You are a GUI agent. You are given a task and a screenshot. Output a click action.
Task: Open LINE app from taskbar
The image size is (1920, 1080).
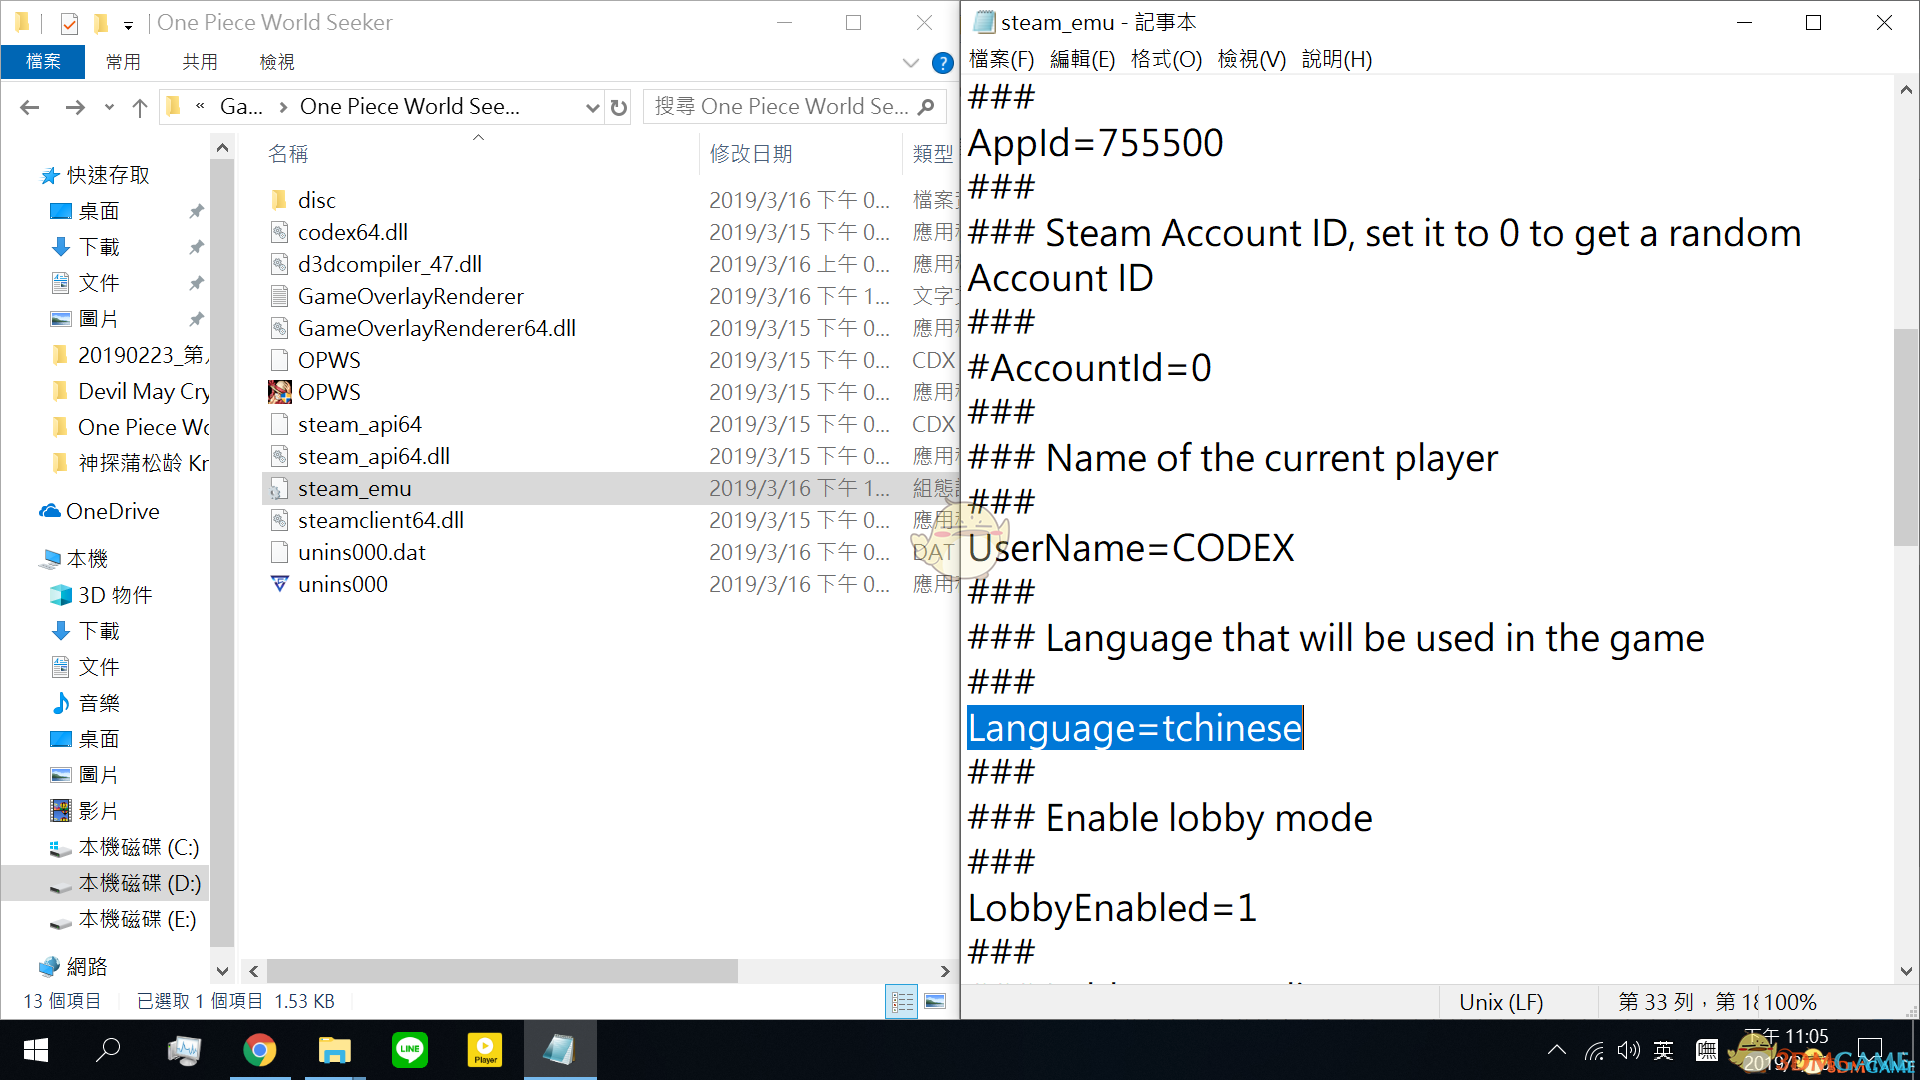(410, 1050)
